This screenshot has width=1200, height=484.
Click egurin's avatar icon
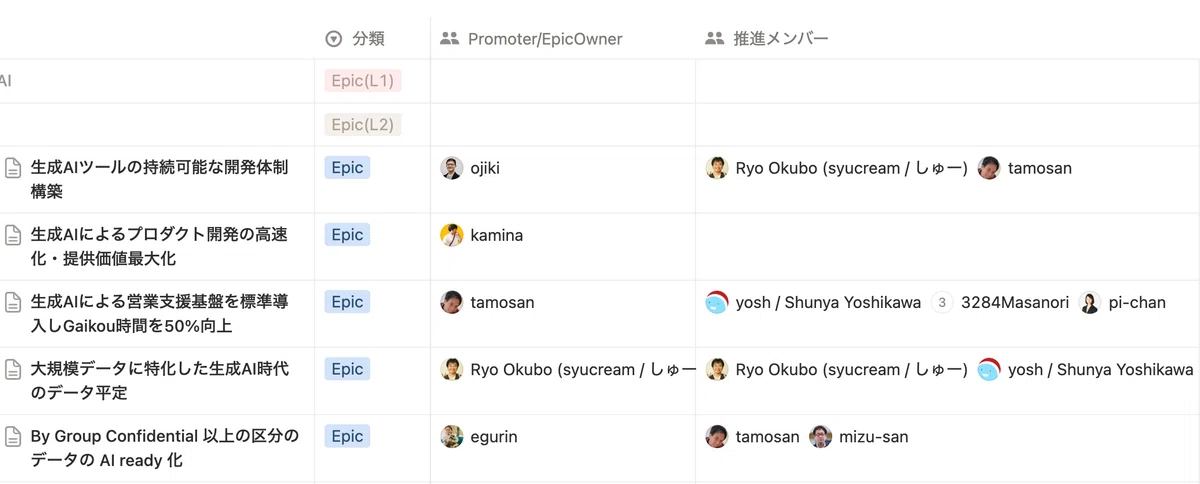coord(452,436)
